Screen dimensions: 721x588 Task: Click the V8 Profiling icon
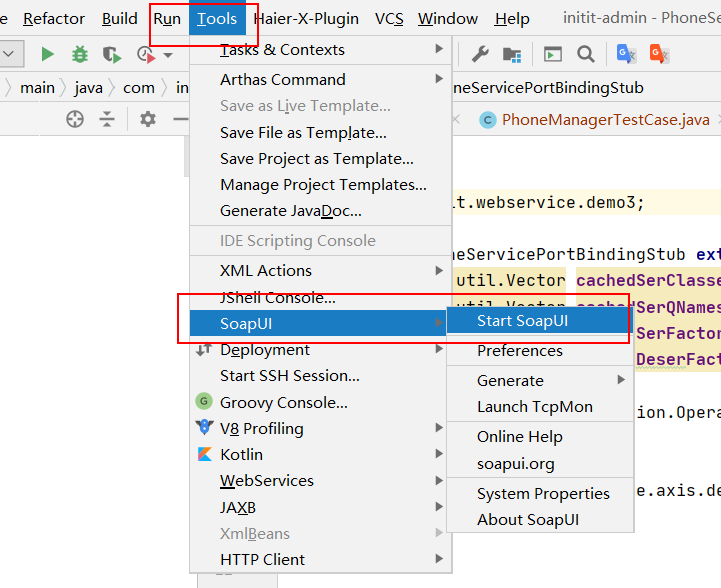click(204, 427)
